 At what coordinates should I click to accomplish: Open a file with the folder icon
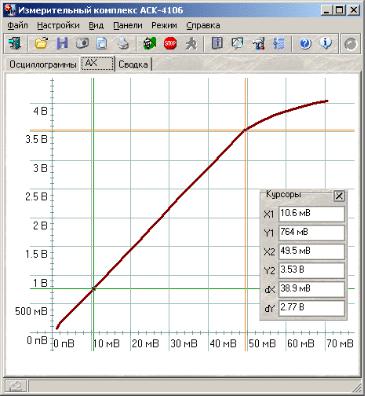pos(41,44)
